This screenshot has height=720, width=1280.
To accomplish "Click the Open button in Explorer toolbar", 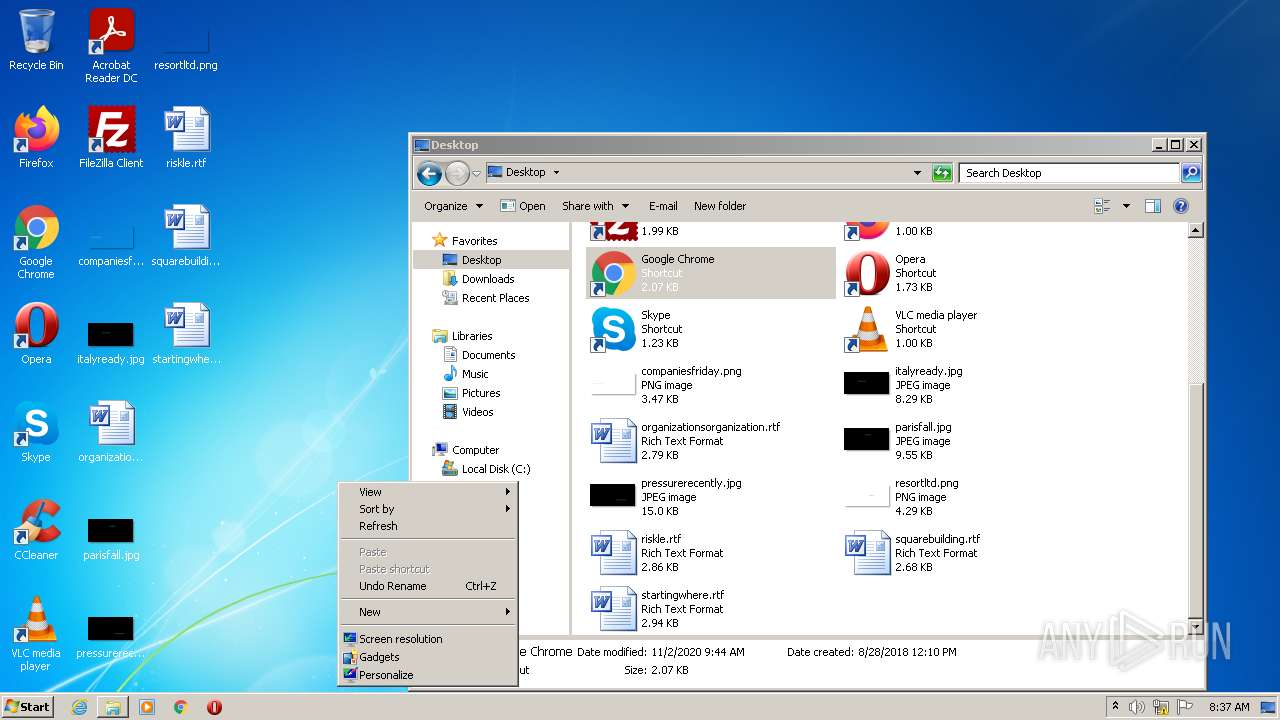I will (523, 206).
